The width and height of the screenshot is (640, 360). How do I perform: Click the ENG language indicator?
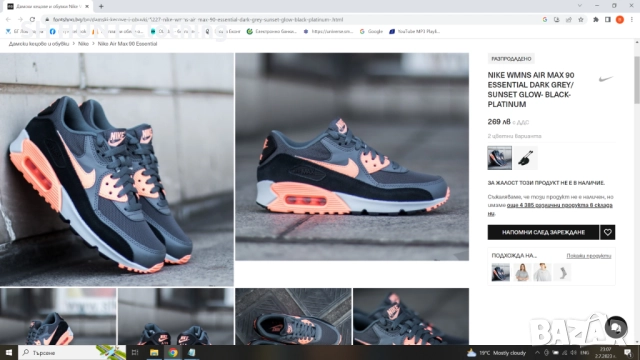coord(584,353)
